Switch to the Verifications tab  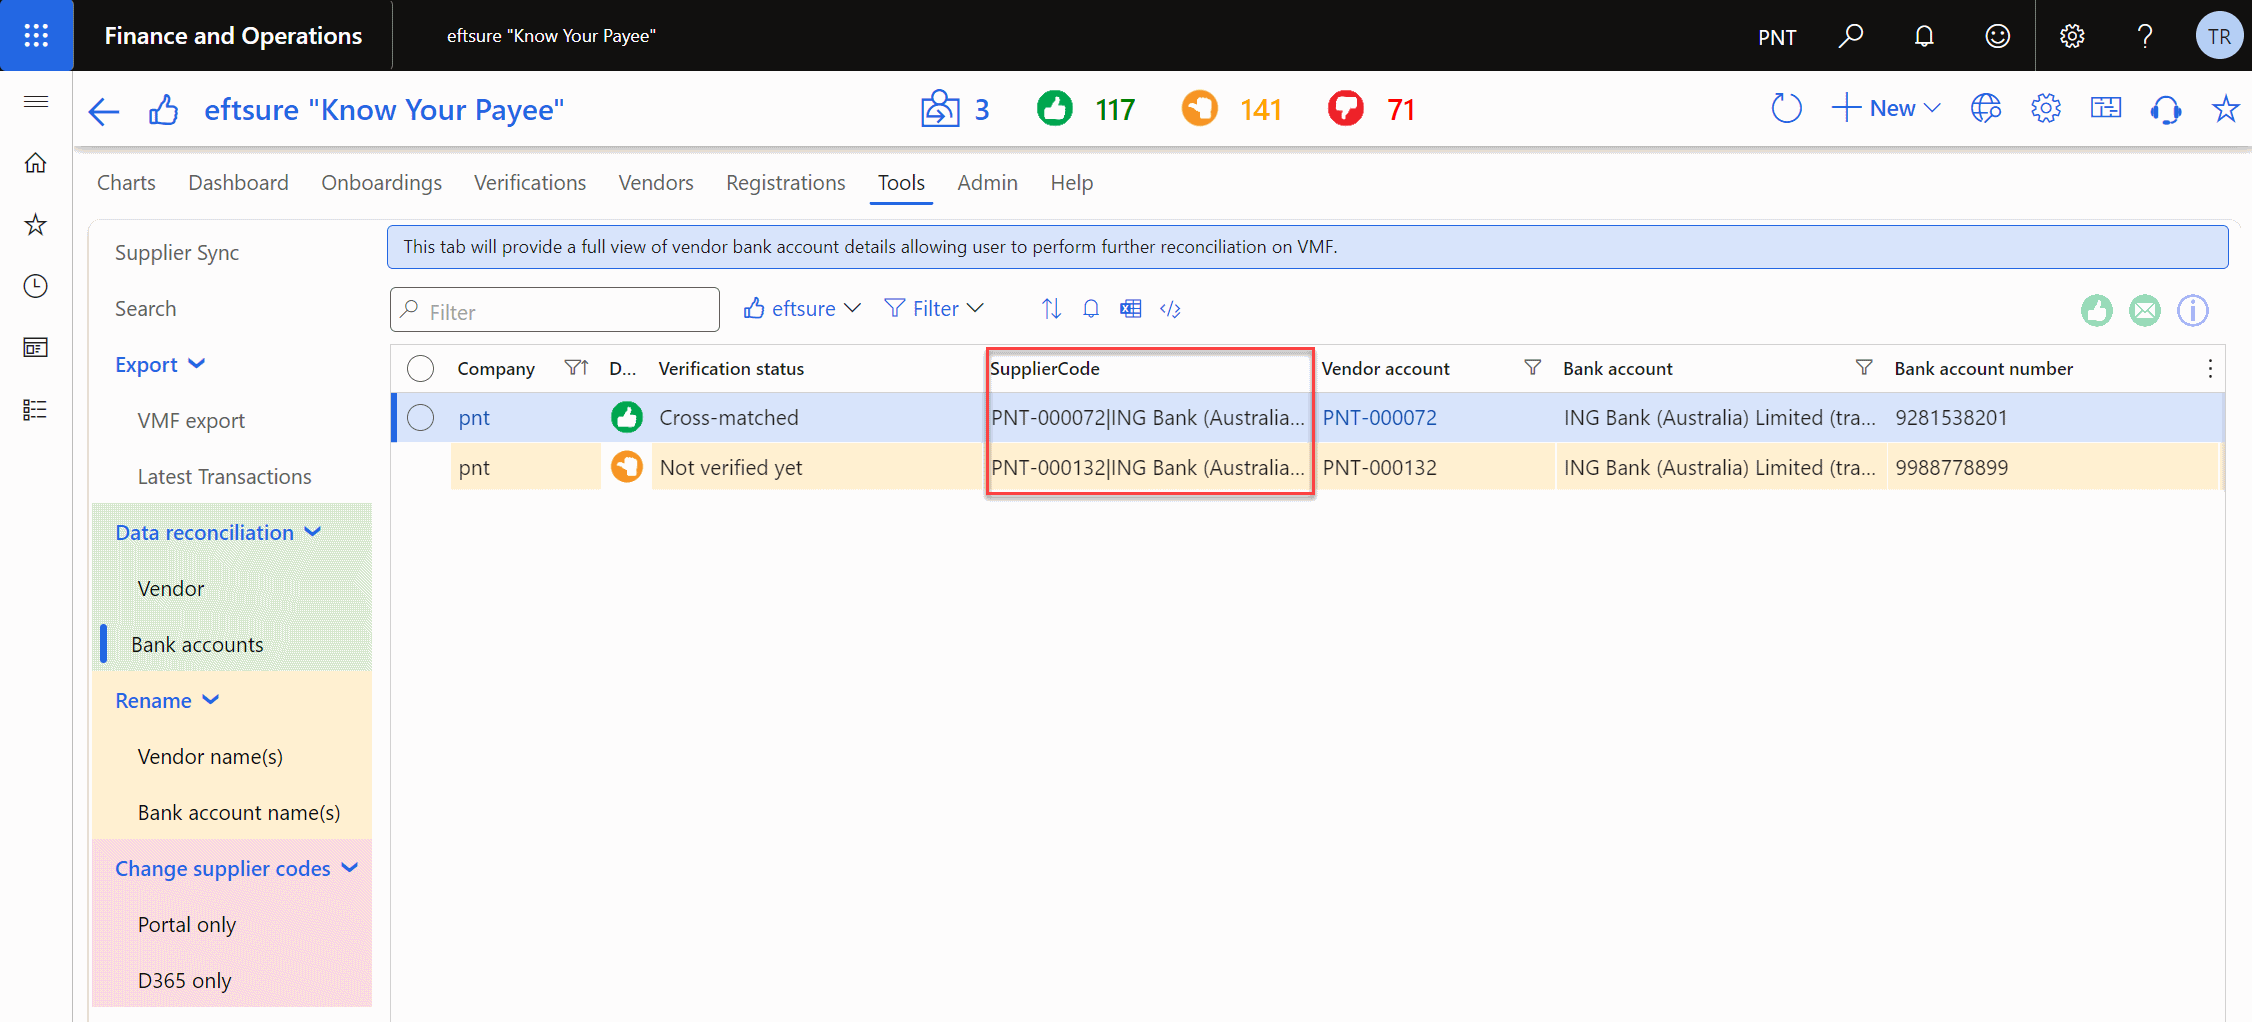point(530,183)
